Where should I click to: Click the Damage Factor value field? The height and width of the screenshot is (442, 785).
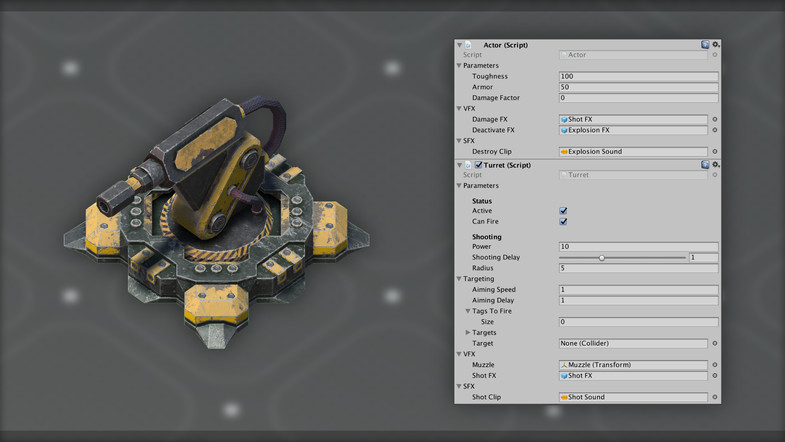coord(638,98)
